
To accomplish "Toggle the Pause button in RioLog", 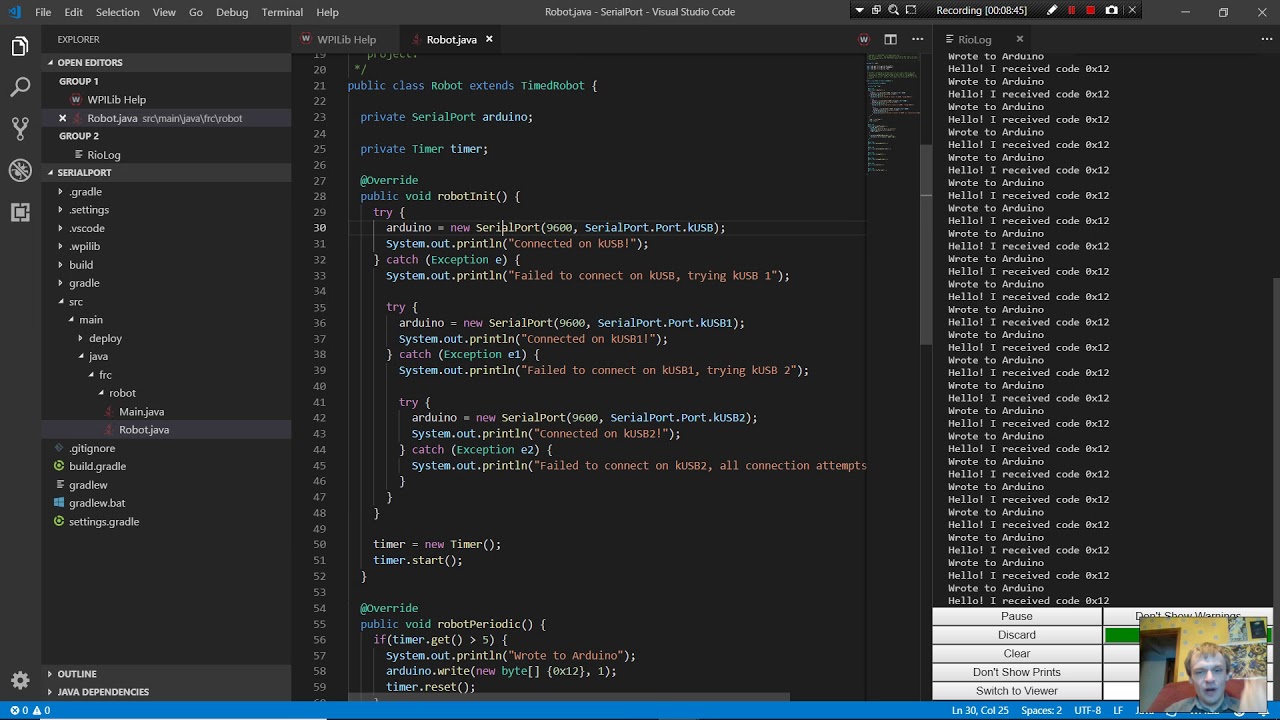I will [1016, 616].
